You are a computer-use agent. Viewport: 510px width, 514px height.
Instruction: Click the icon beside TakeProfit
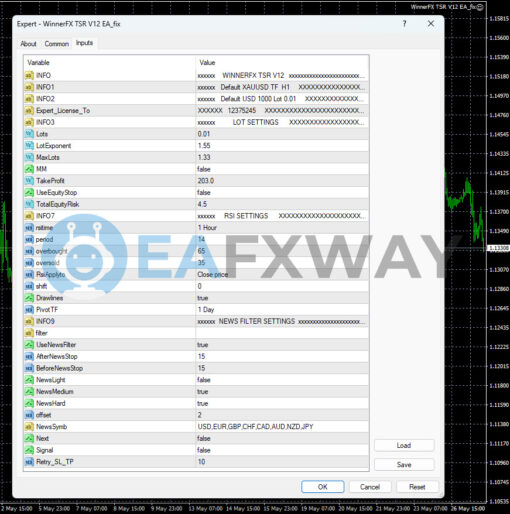tap(29, 181)
